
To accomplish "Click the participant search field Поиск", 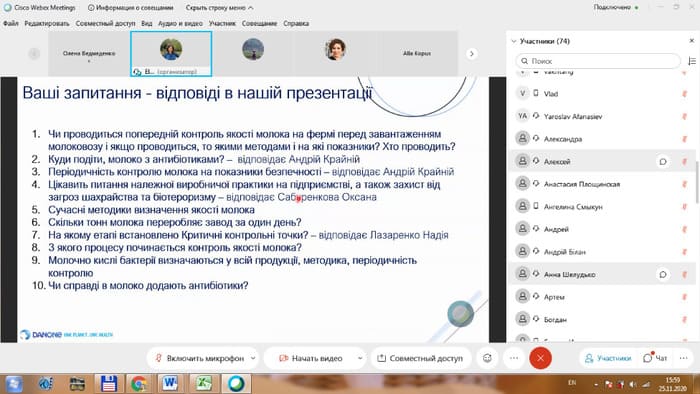I will click(x=598, y=61).
